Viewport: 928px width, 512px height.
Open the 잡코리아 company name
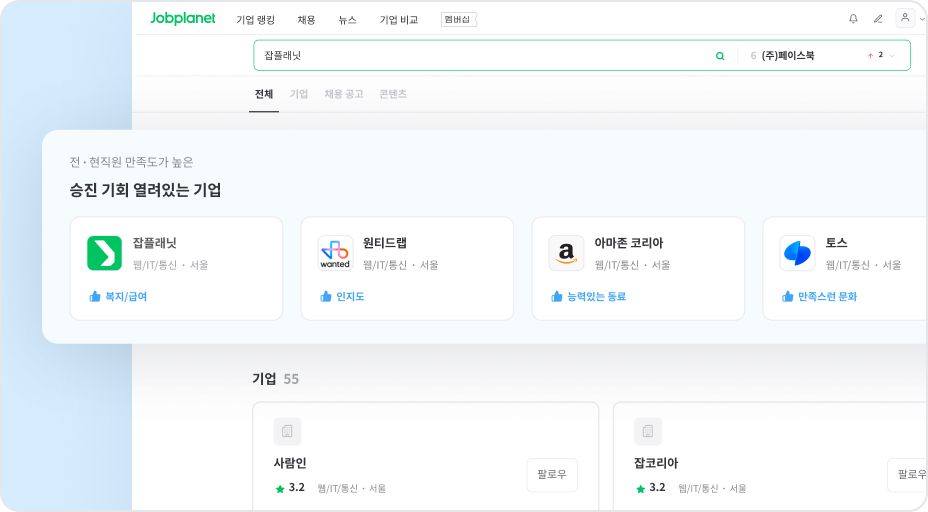click(656, 463)
